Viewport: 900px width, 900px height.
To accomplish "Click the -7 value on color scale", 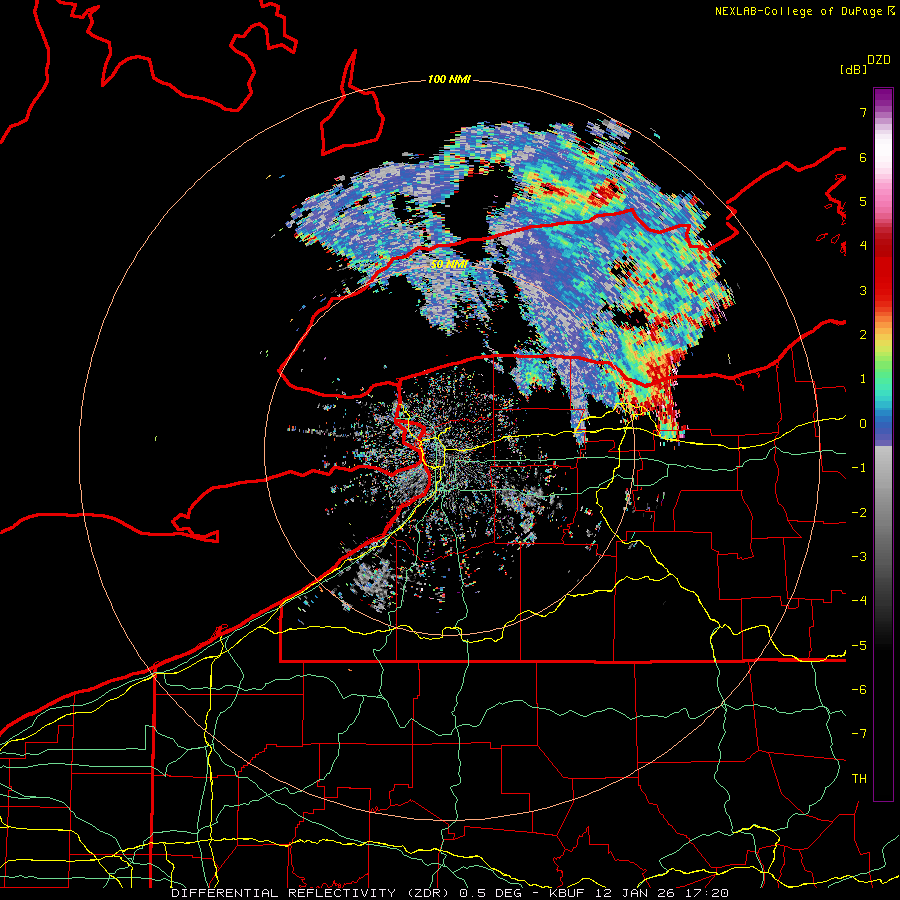I will tap(859, 734).
